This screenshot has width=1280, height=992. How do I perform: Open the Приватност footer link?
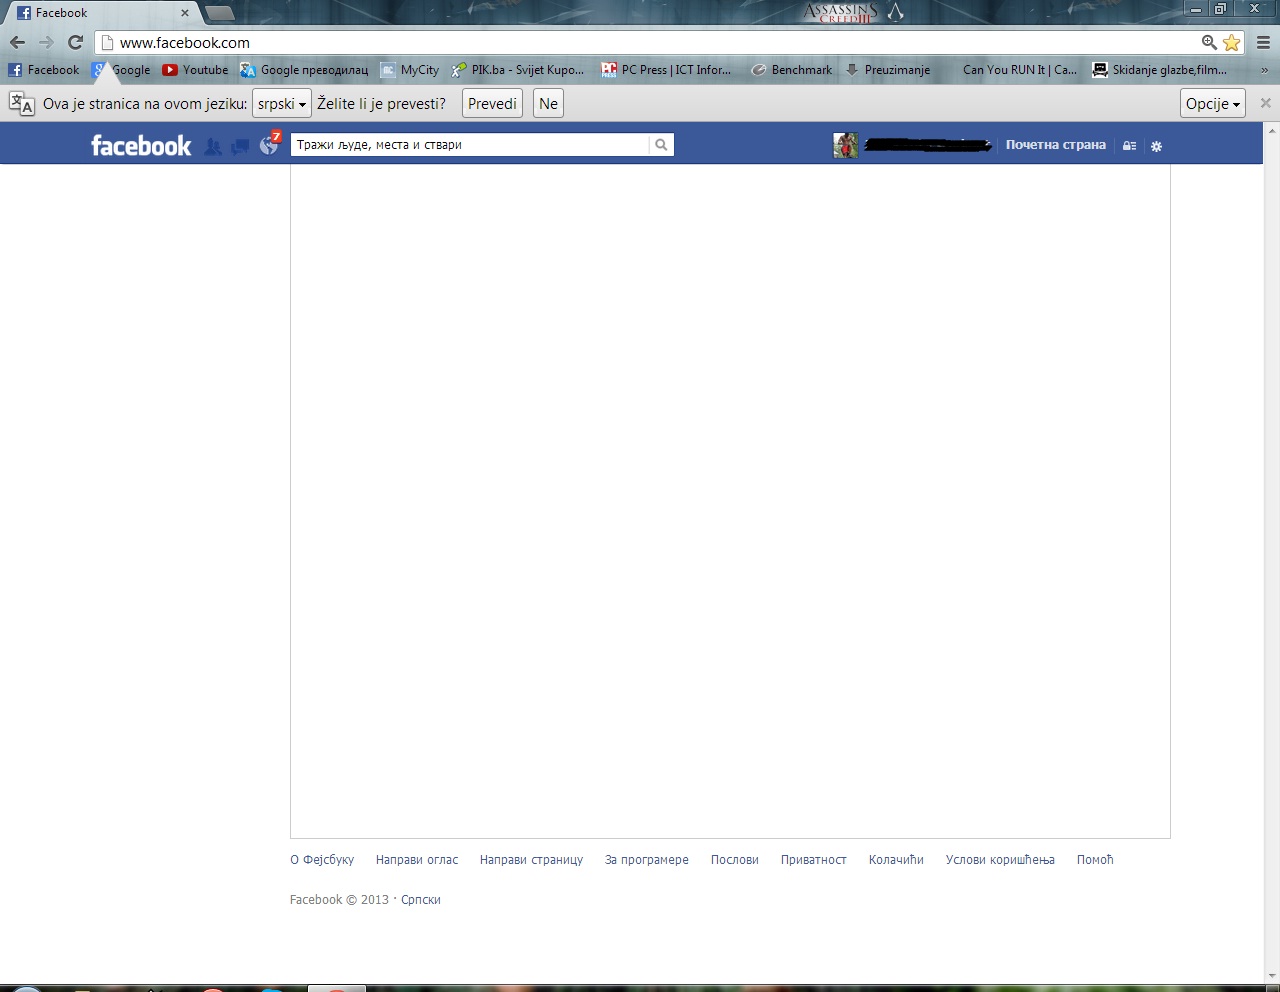814,860
